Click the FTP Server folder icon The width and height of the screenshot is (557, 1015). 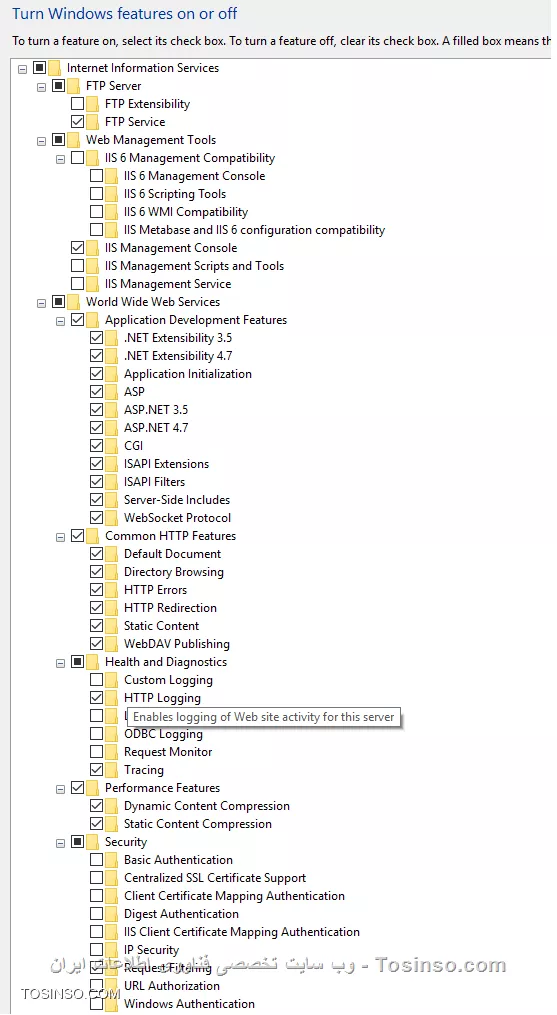[x=74, y=86]
